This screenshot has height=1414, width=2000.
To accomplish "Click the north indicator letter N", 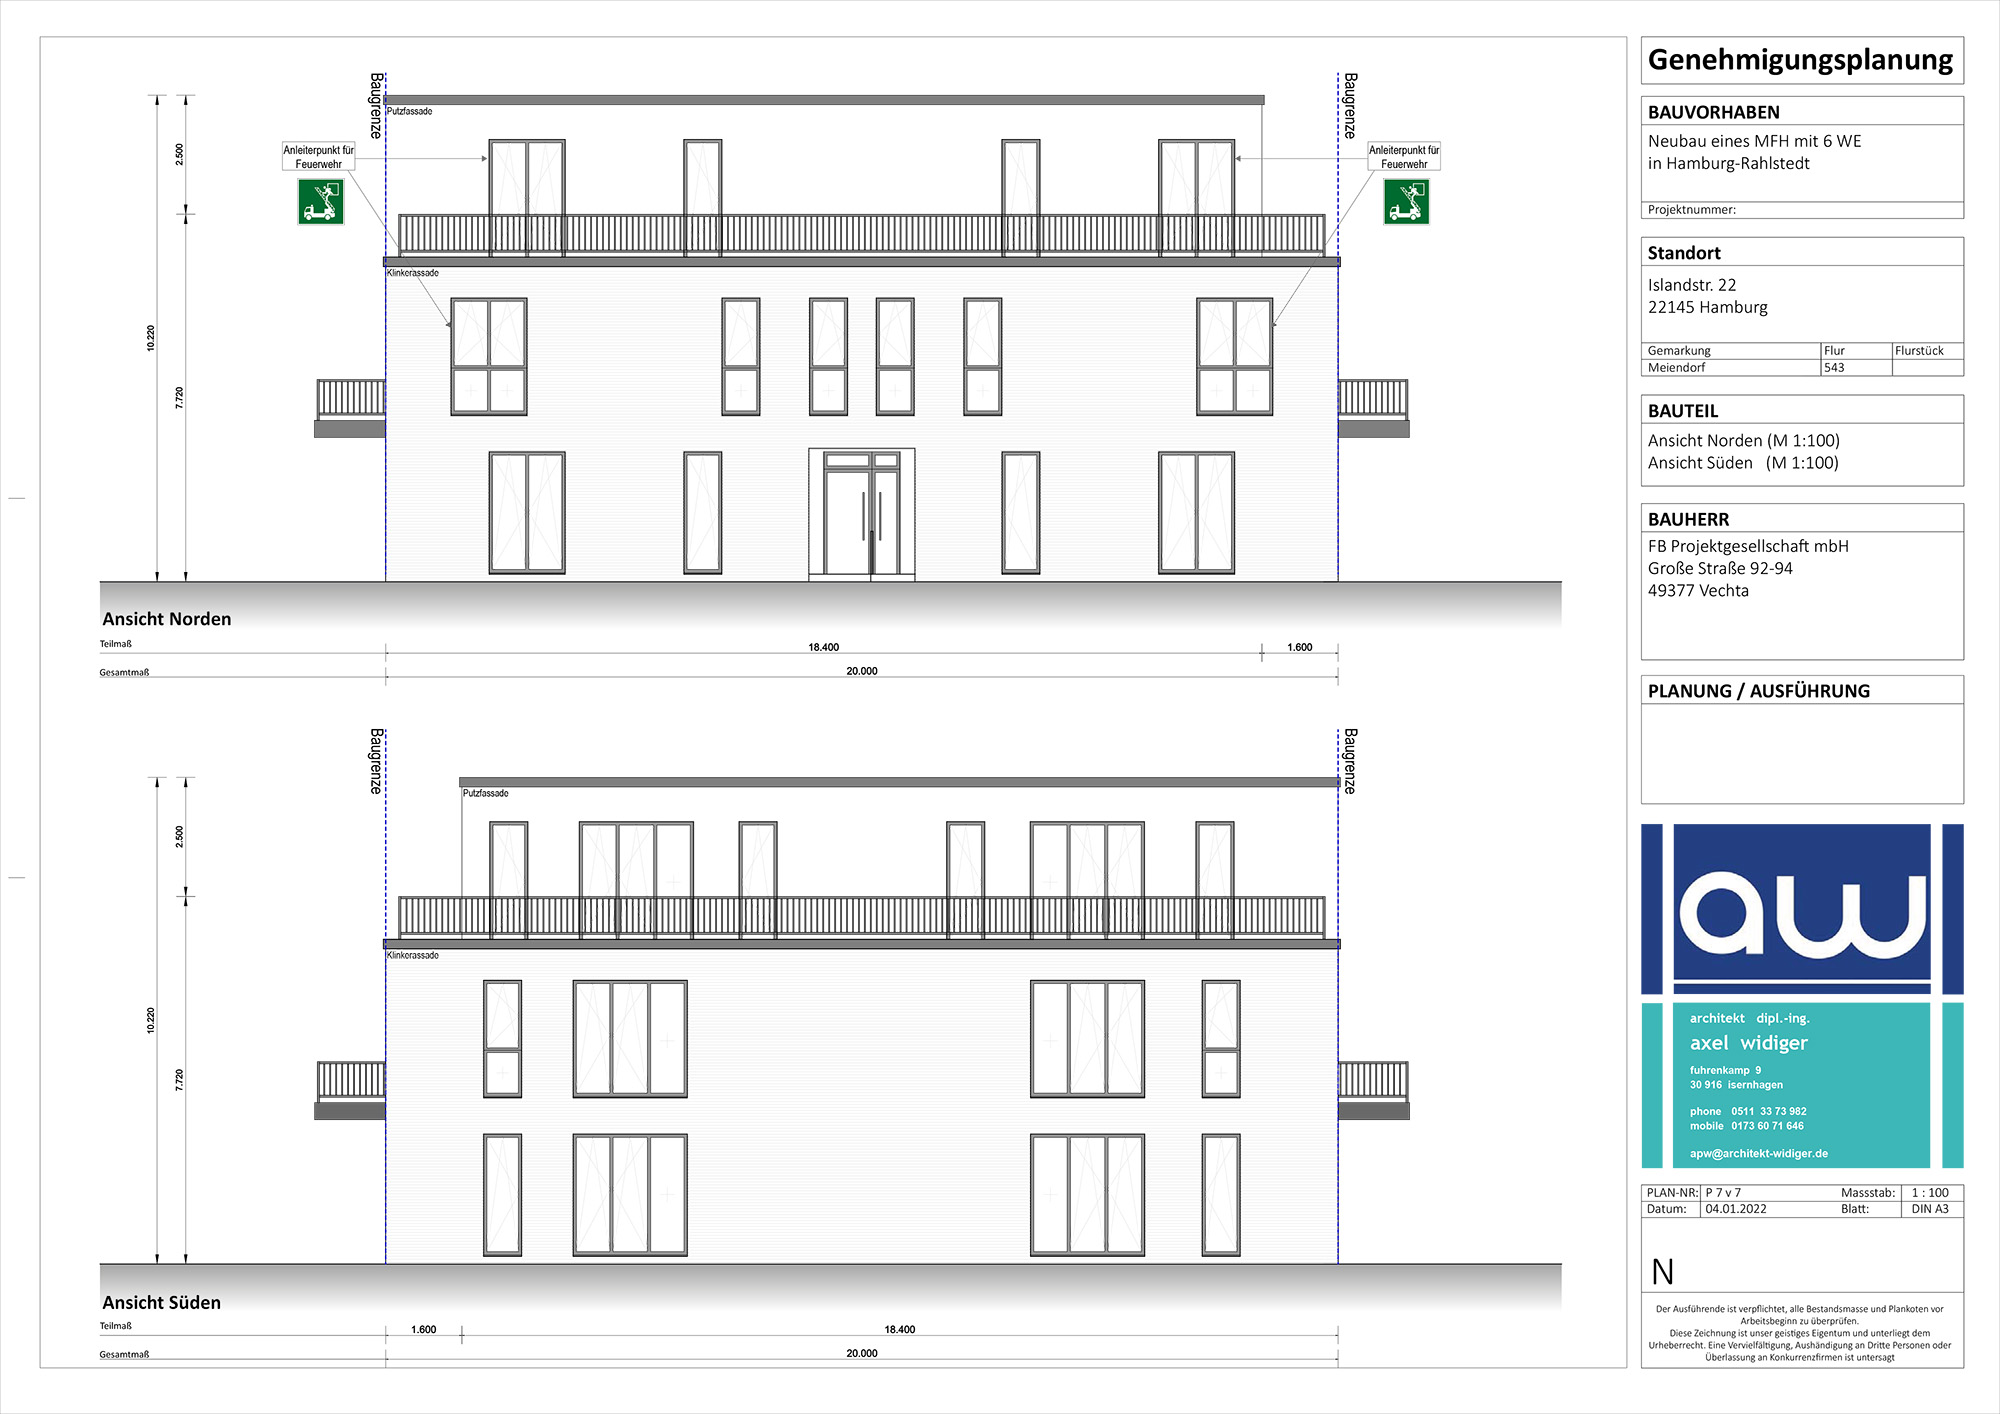I will click(x=1662, y=1272).
